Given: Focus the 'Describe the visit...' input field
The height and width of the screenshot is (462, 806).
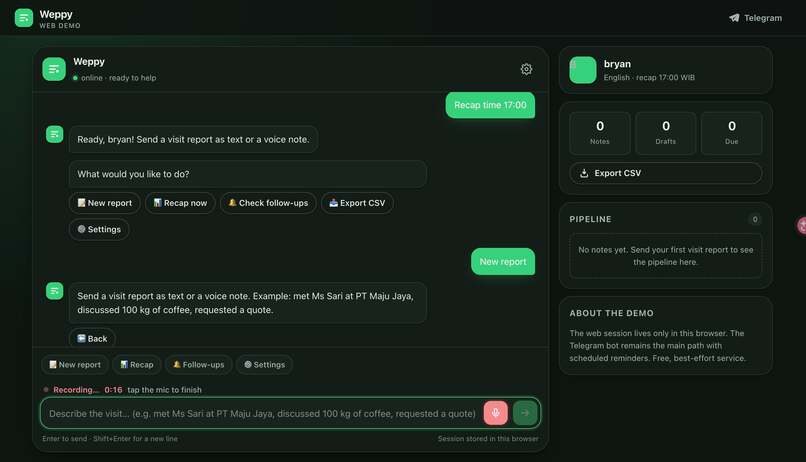Looking at the screenshot, I should [262, 413].
